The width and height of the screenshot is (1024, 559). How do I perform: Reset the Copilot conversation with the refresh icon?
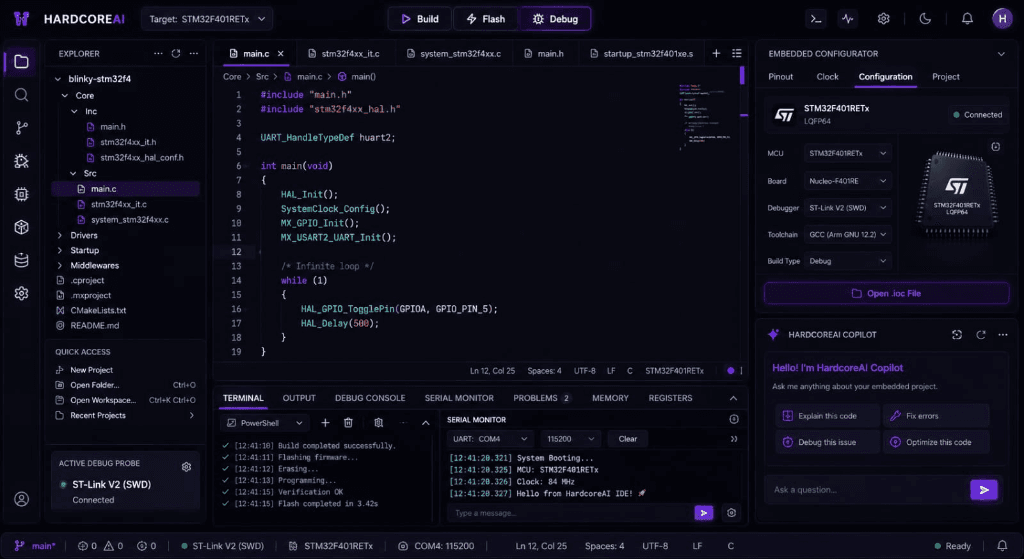[x=980, y=334]
